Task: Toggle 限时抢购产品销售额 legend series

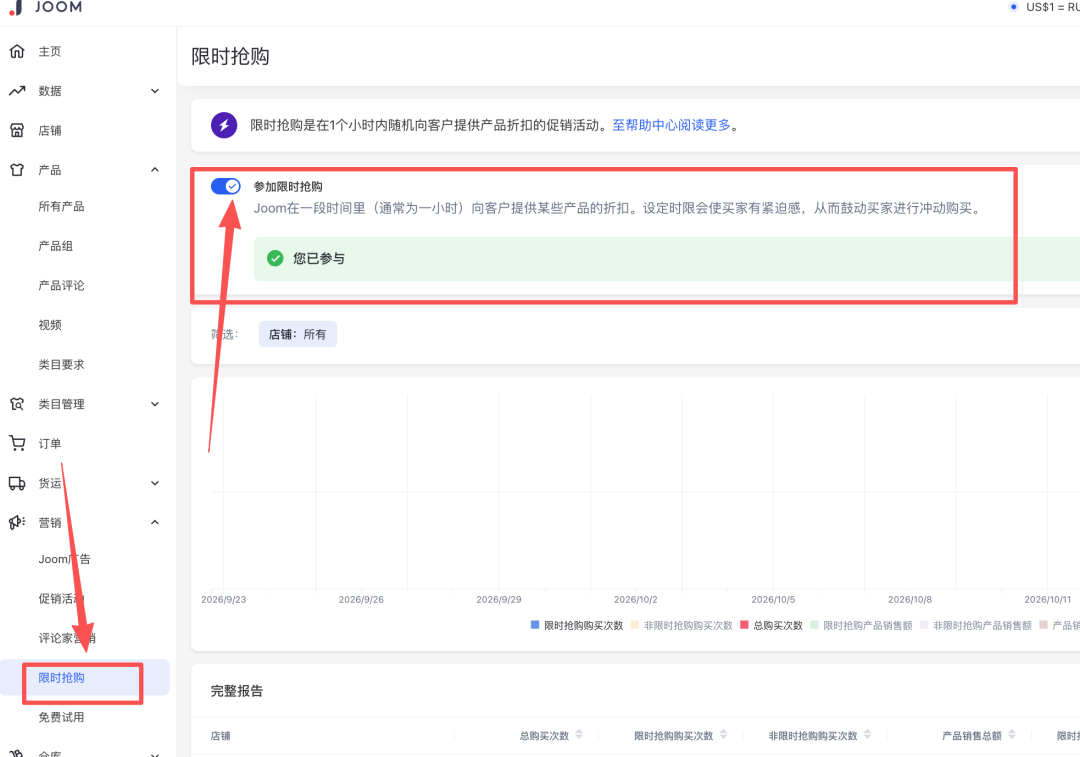Action: [861, 625]
